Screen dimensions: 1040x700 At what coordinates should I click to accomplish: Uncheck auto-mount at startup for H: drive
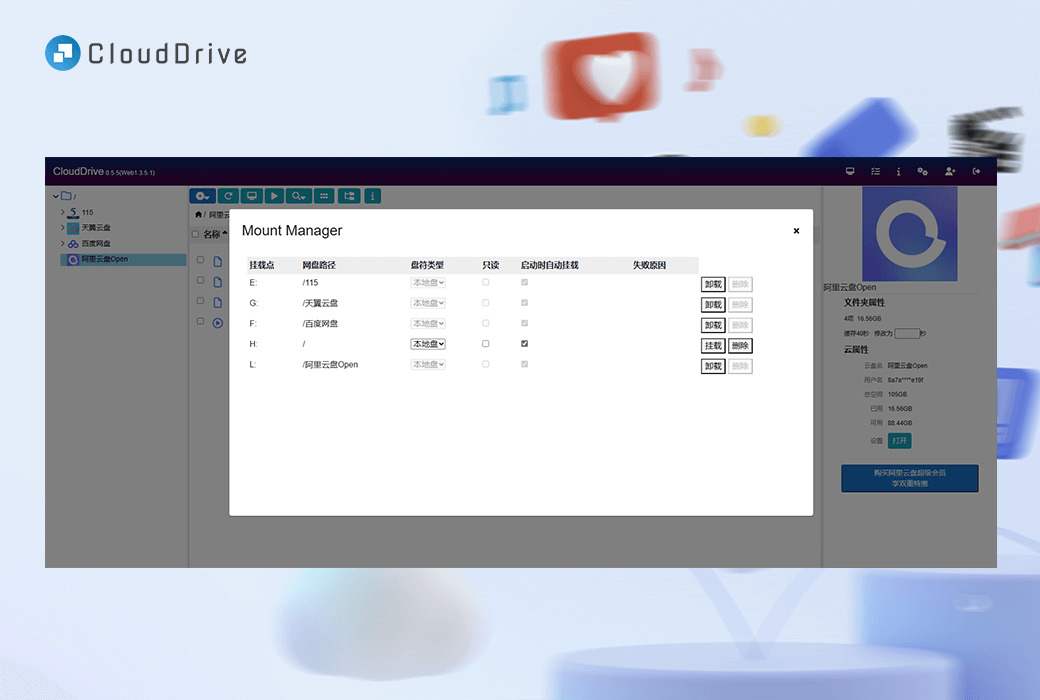525,344
